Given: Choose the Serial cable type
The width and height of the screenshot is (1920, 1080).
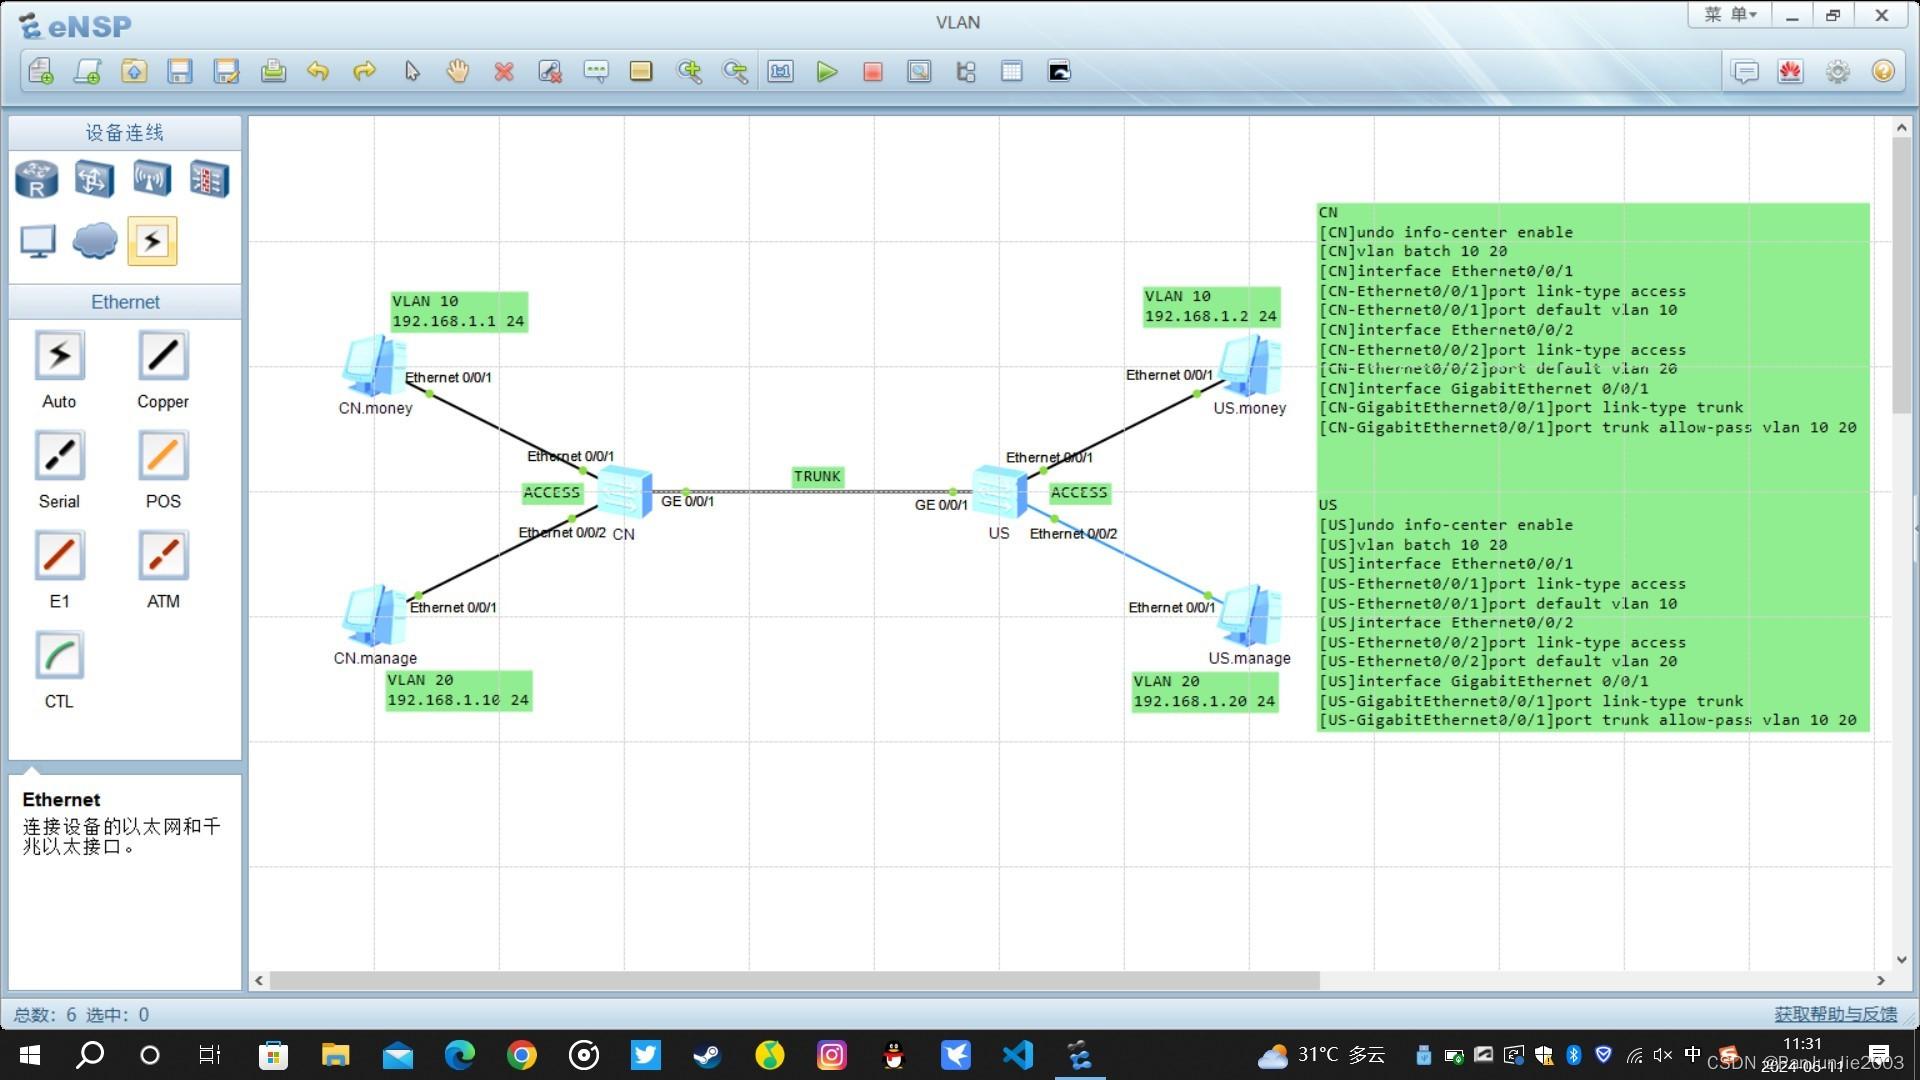Looking at the screenshot, I should point(60,456).
